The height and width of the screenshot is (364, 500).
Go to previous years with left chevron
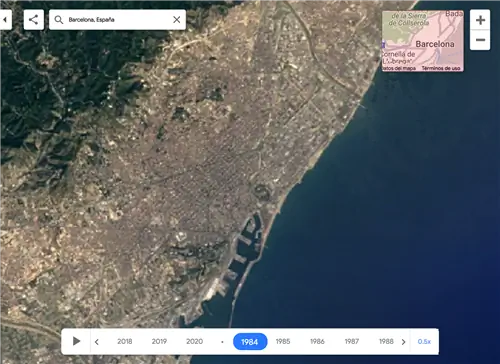point(97,342)
